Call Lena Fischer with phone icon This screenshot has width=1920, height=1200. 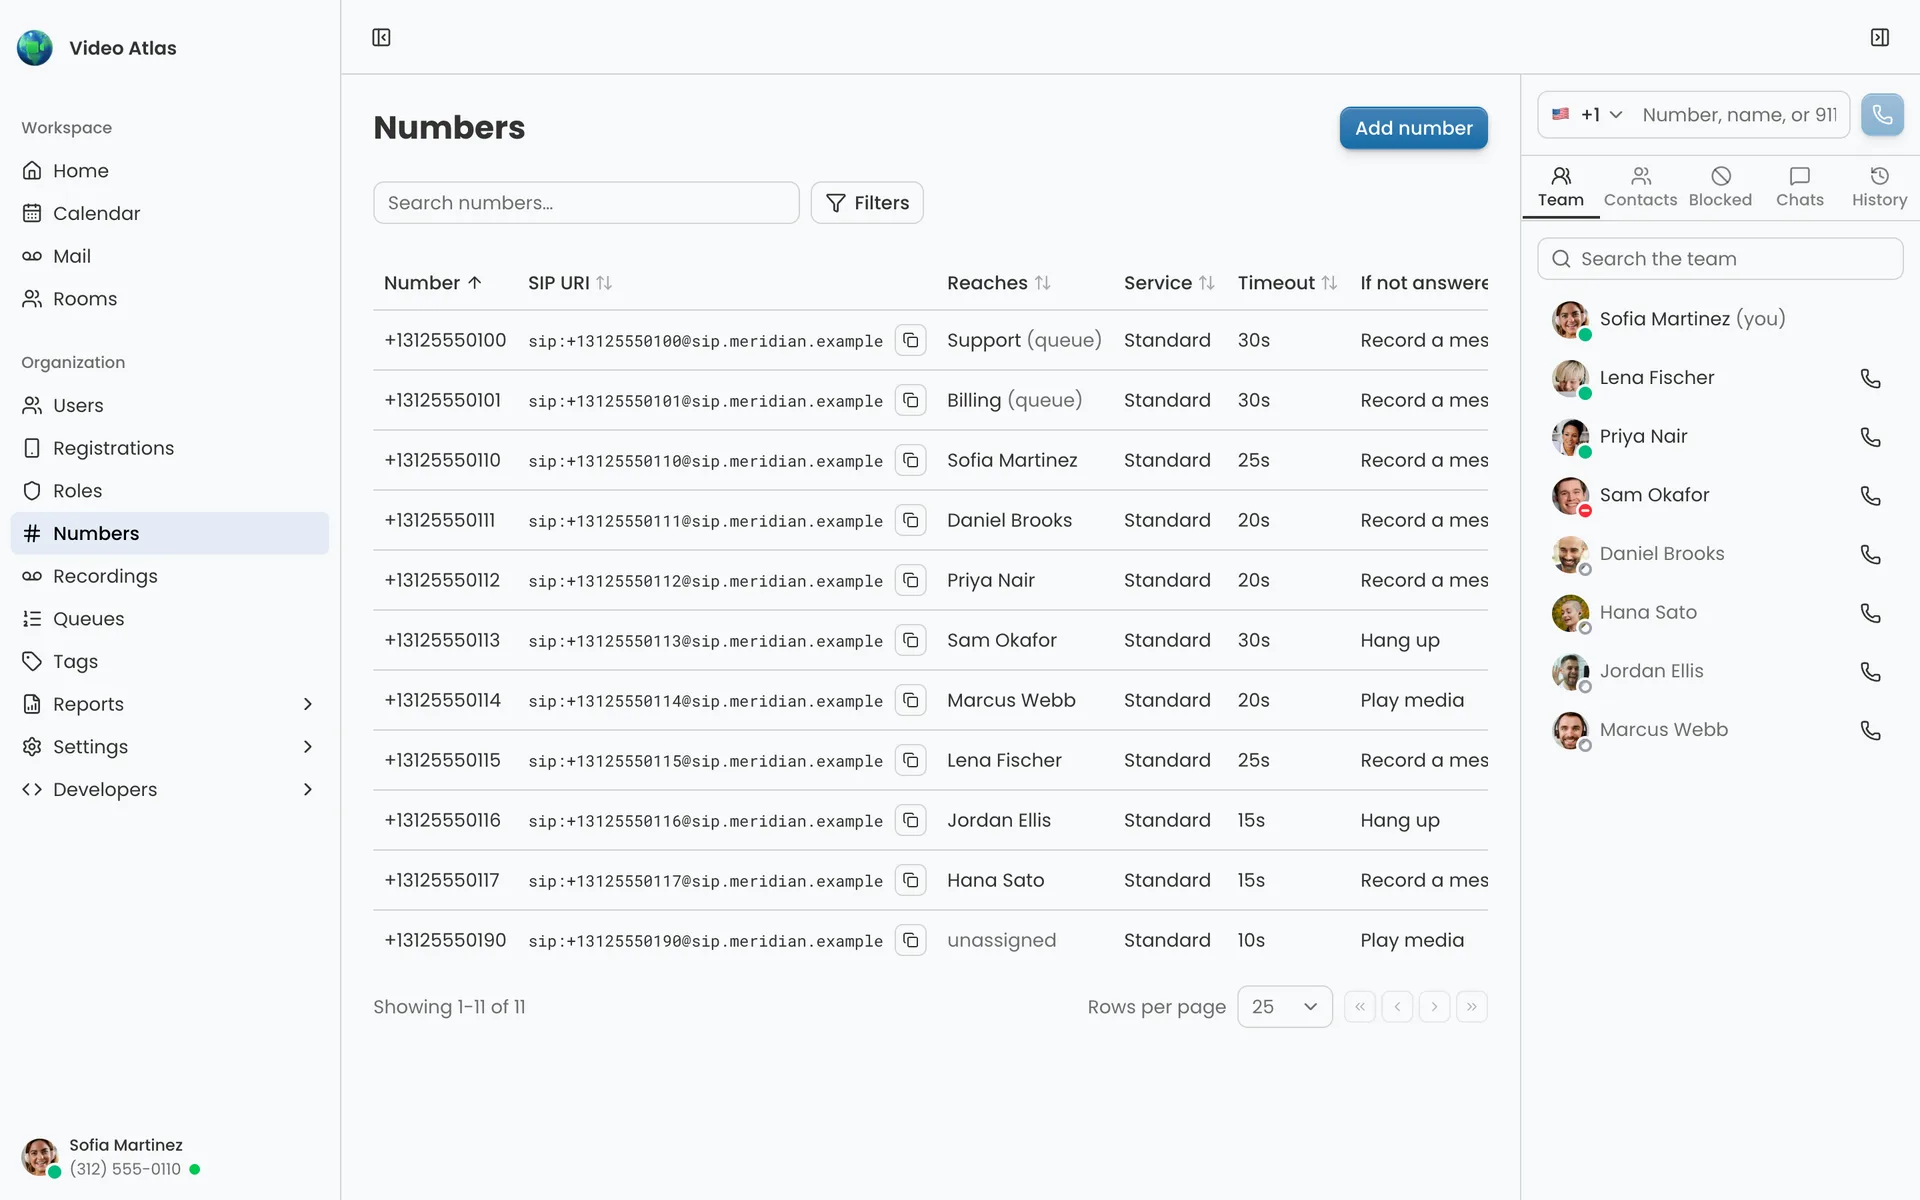pyautogui.click(x=1870, y=378)
